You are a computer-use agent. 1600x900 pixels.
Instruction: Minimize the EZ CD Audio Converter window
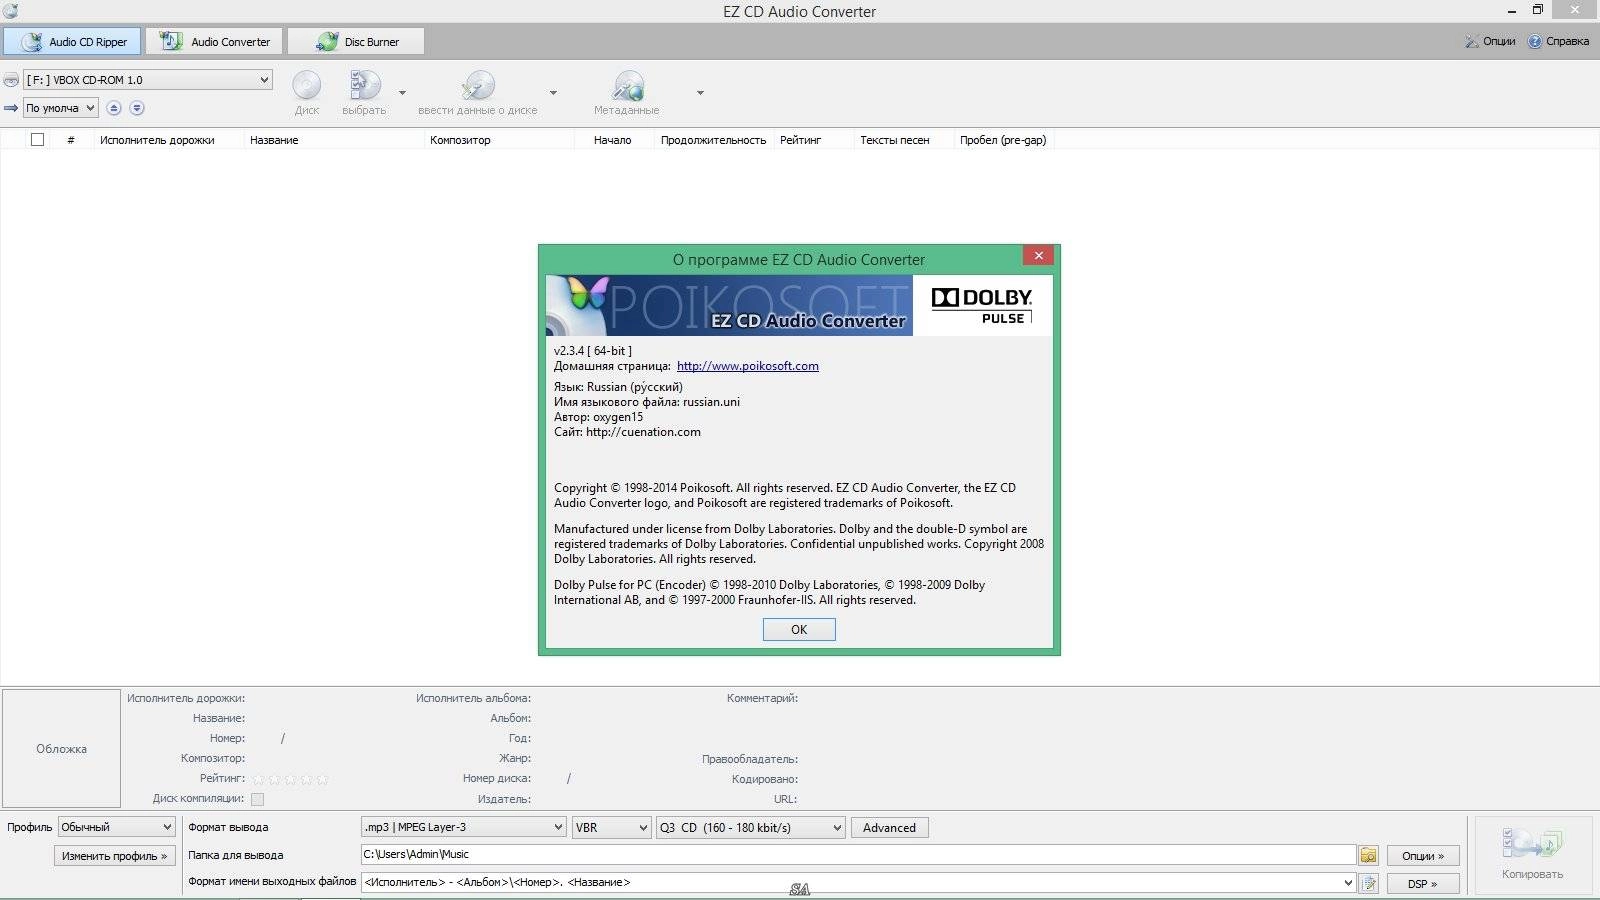tap(1511, 10)
